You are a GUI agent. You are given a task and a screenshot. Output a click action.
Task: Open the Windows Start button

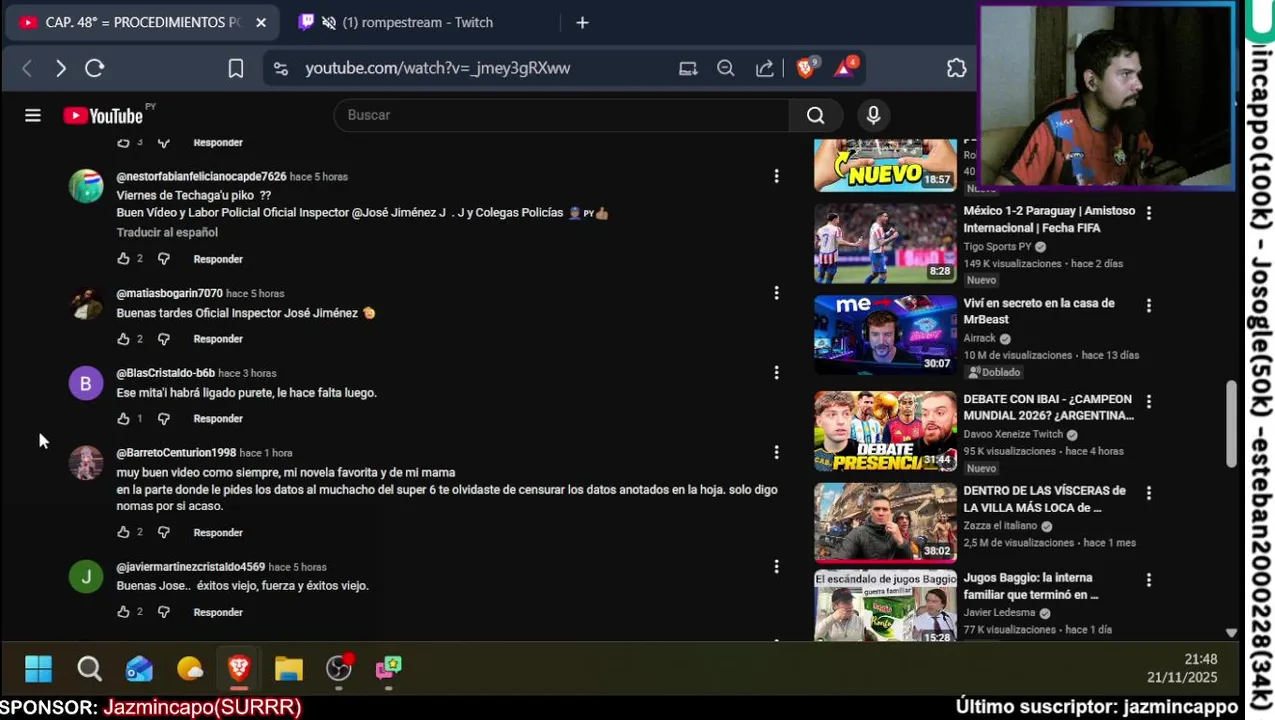38,668
